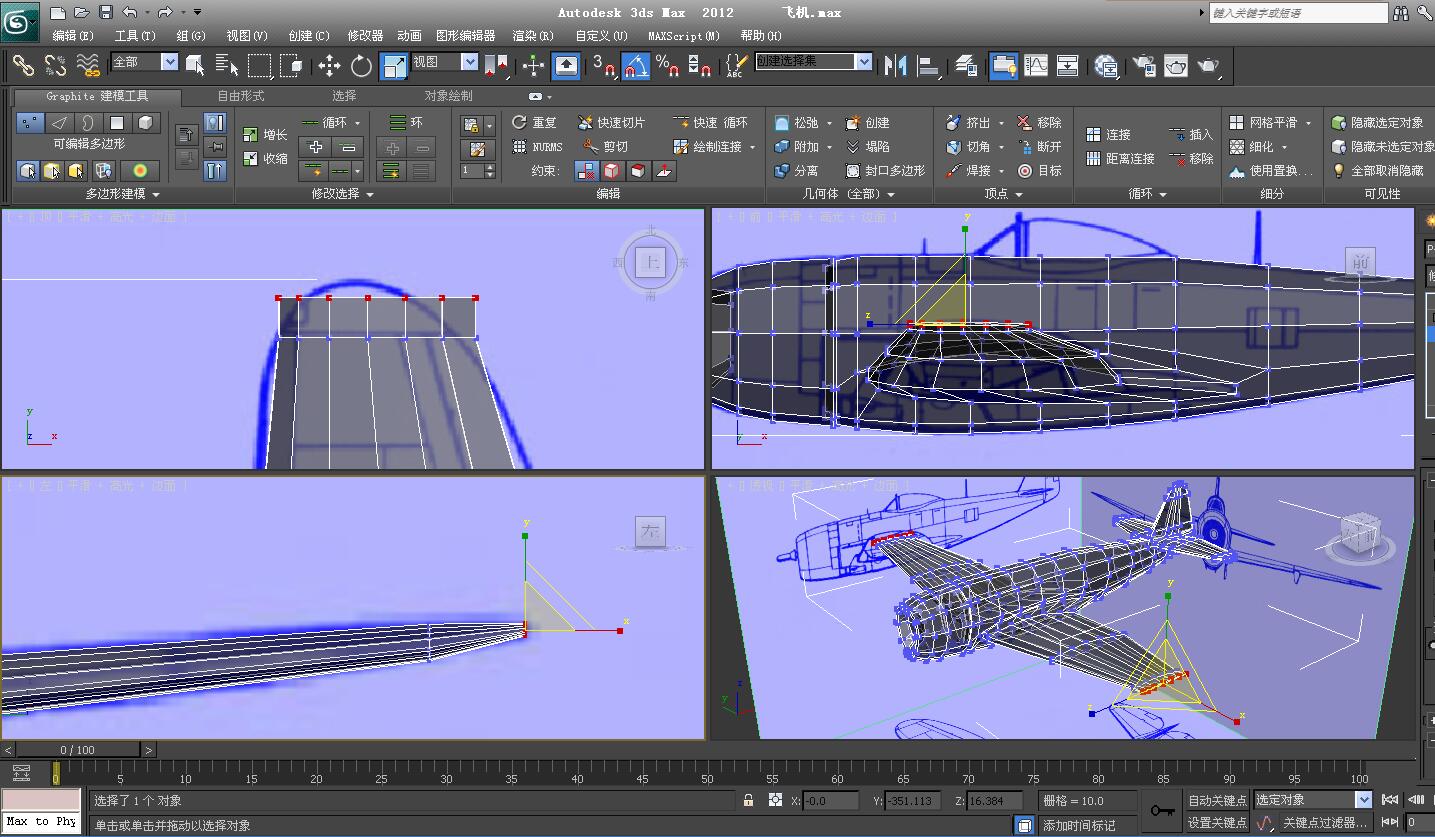The height and width of the screenshot is (837, 1435).
Task: Click the Weld (焊接) tool
Action: pos(970,171)
